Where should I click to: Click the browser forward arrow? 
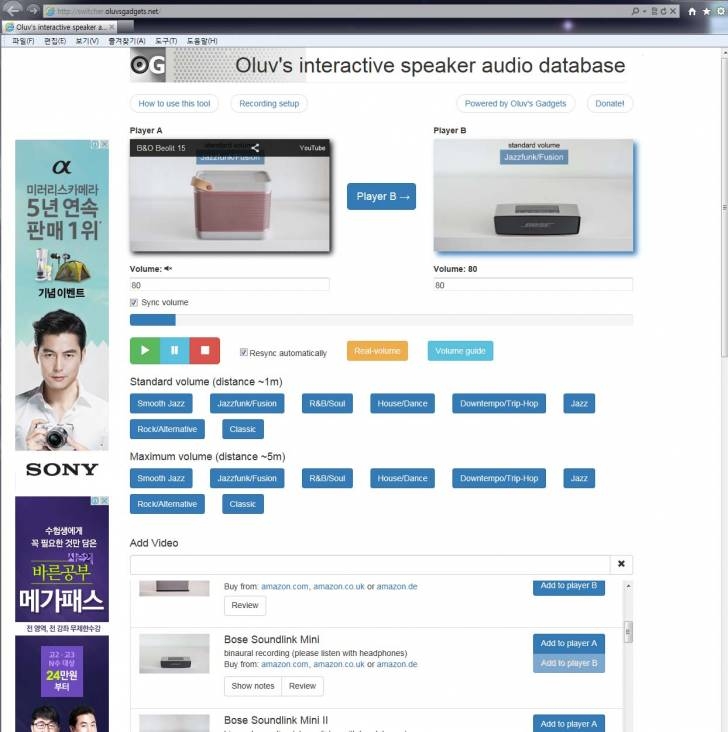[33, 10]
